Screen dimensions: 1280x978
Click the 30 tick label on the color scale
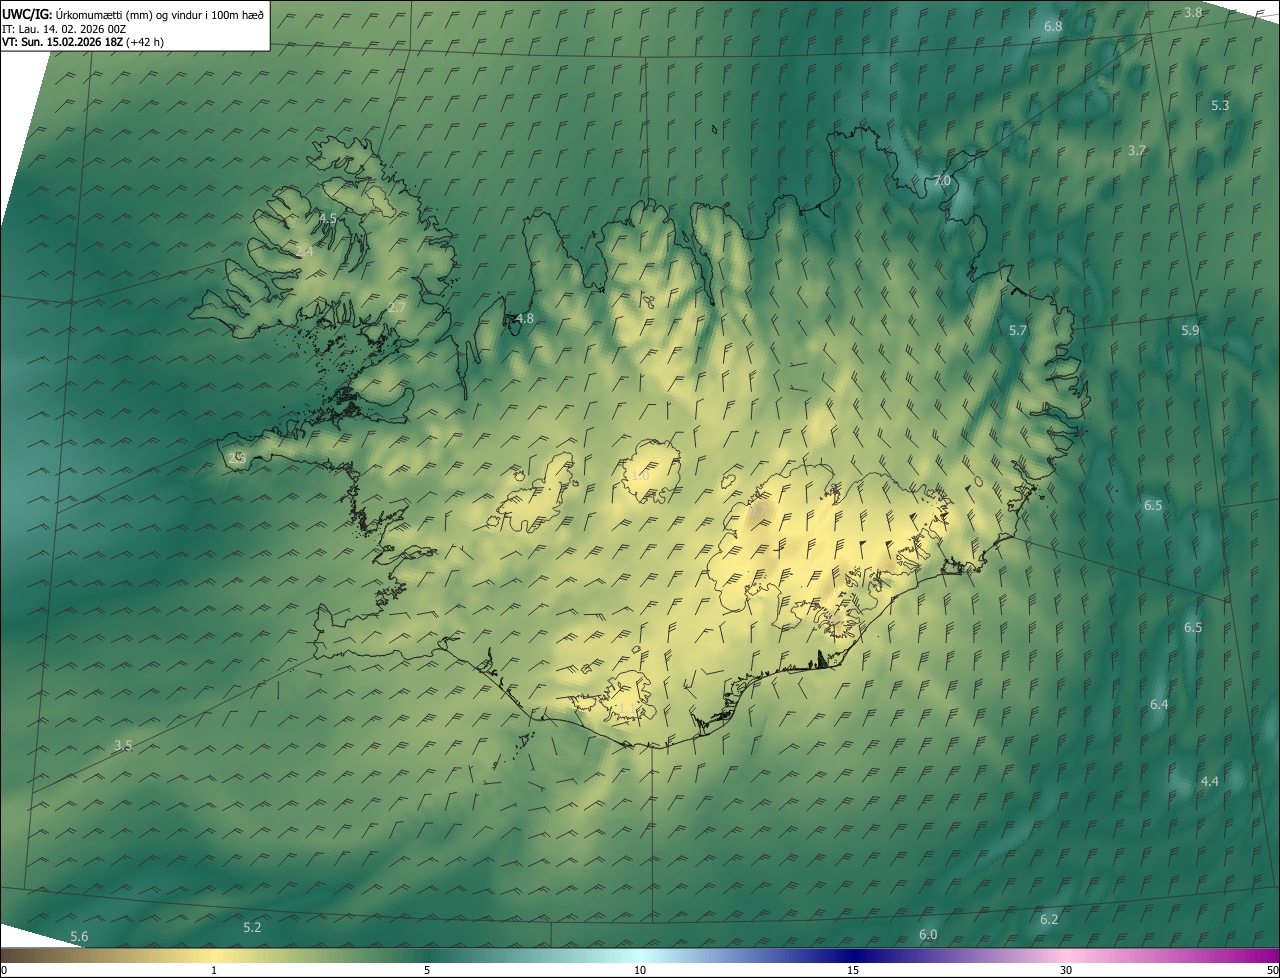click(x=1066, y=971)
